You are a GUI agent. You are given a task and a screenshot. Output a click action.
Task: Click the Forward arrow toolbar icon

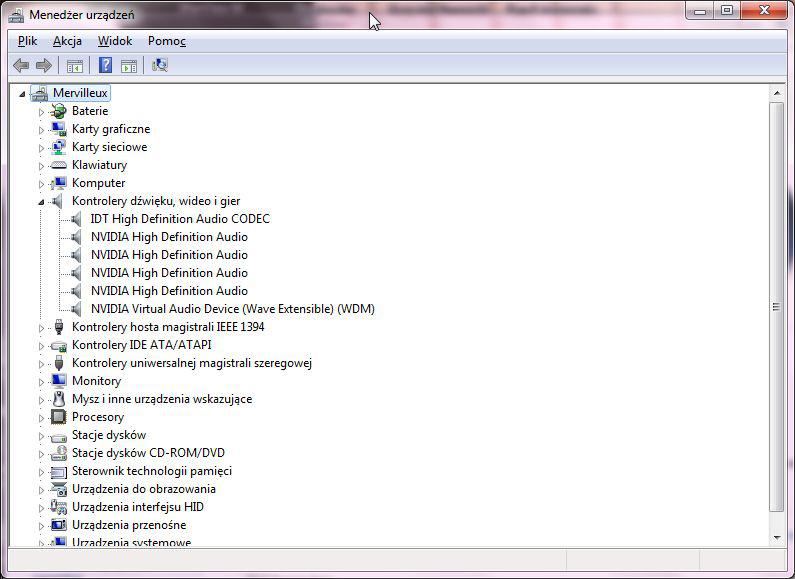pos(44,65)
